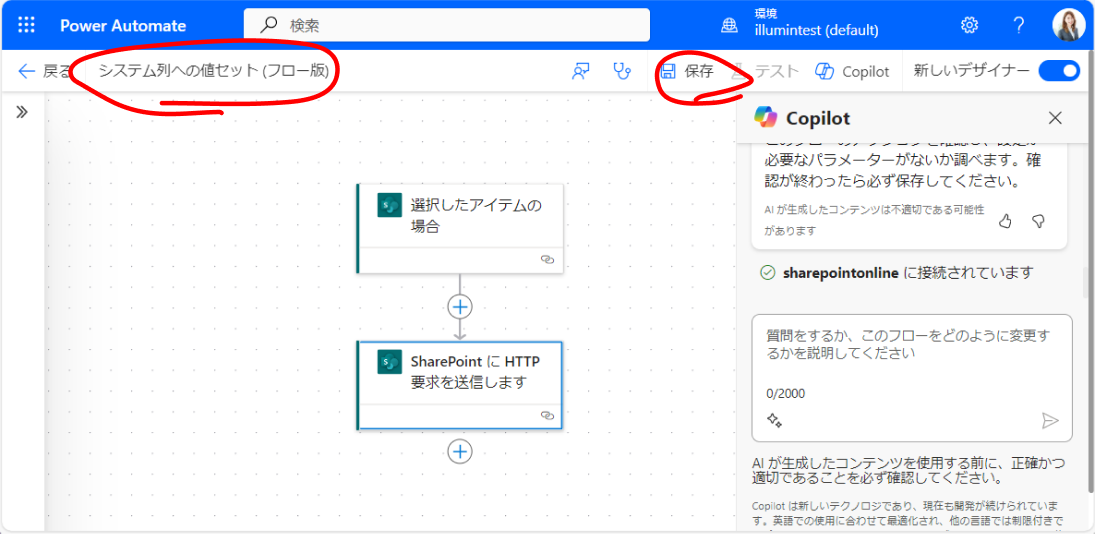1095x534 pixels.
Task: Open the flow checker stethoscope icon
Action: tap(622, 71)
